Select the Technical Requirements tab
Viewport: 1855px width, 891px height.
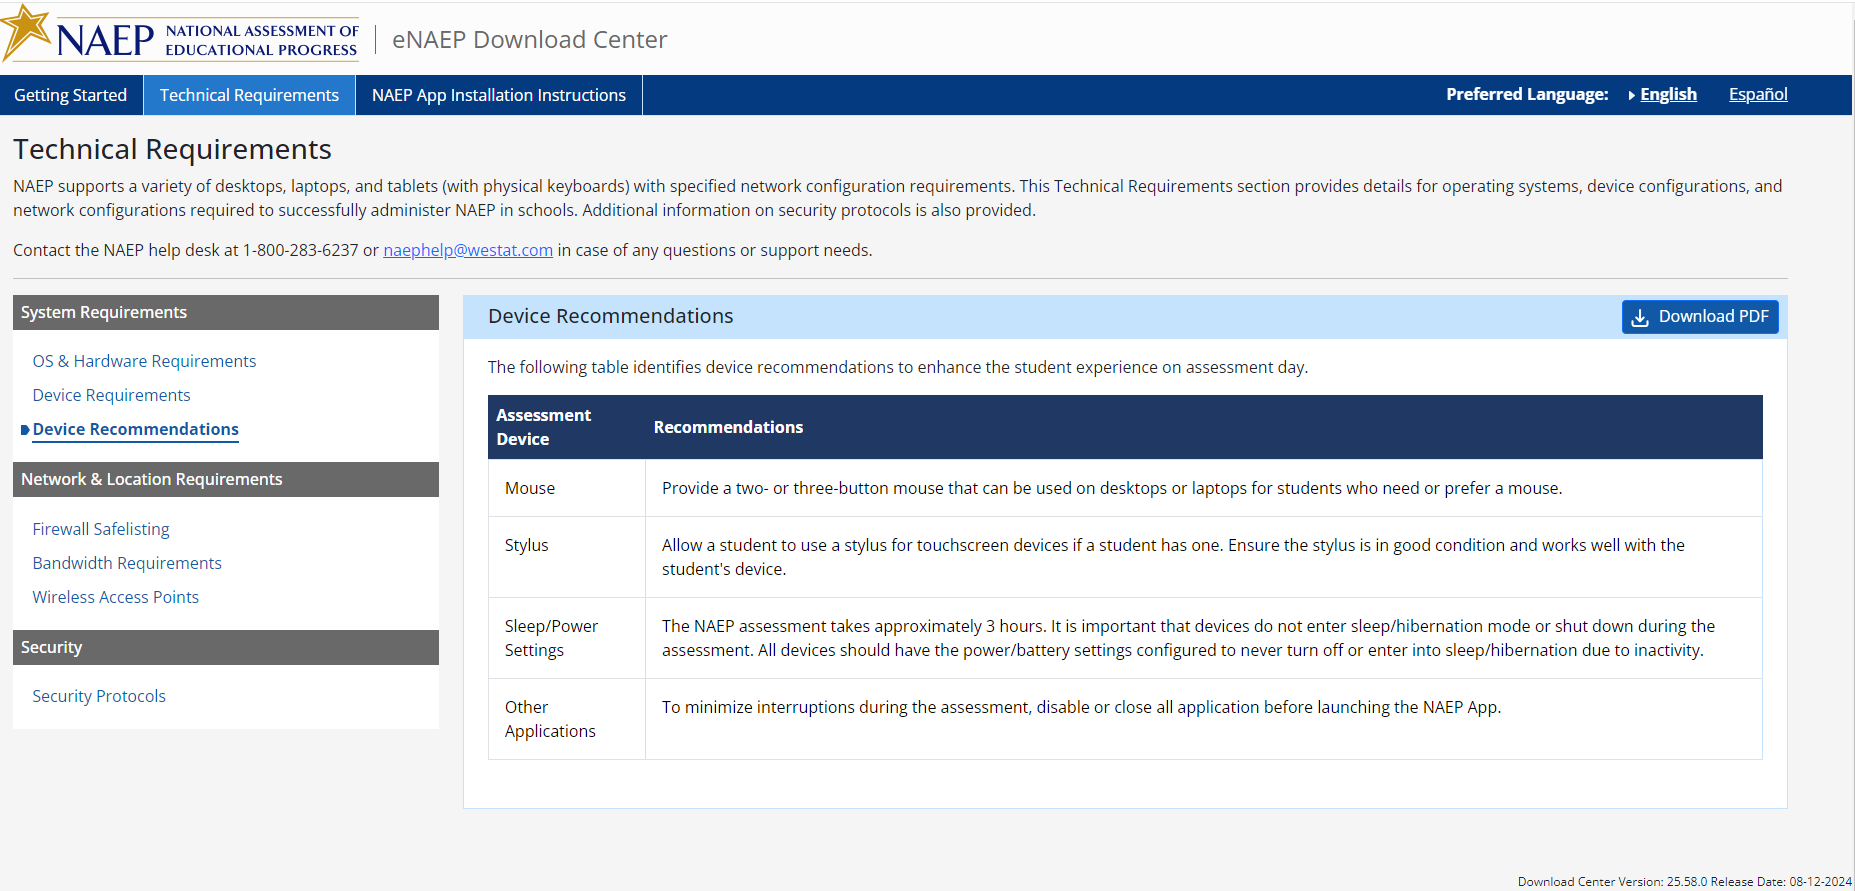click(x=249, y=95)
